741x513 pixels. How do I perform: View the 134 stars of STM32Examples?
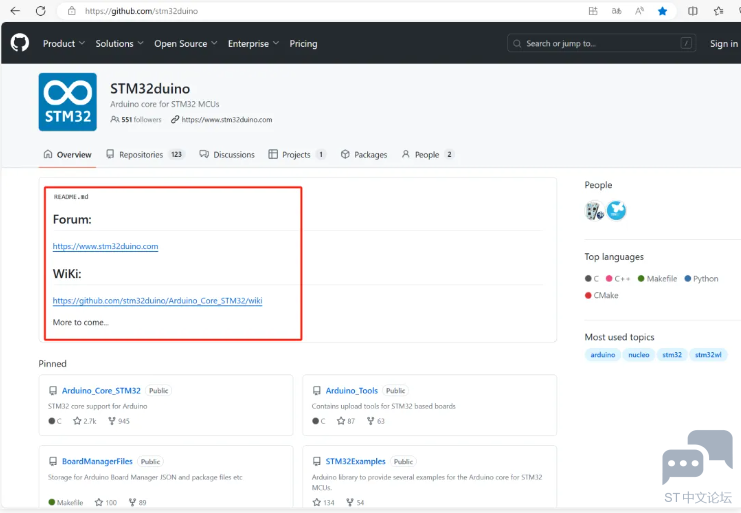point(323,503)
